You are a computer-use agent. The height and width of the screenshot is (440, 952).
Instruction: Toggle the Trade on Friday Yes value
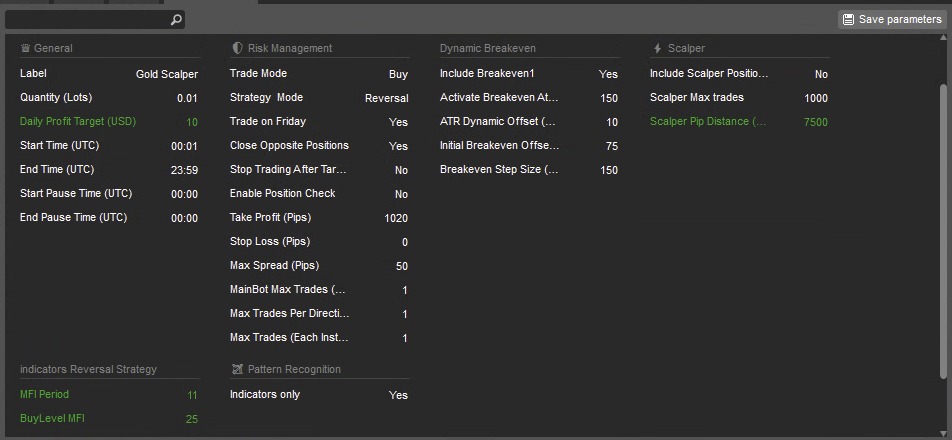coord(398,122)
